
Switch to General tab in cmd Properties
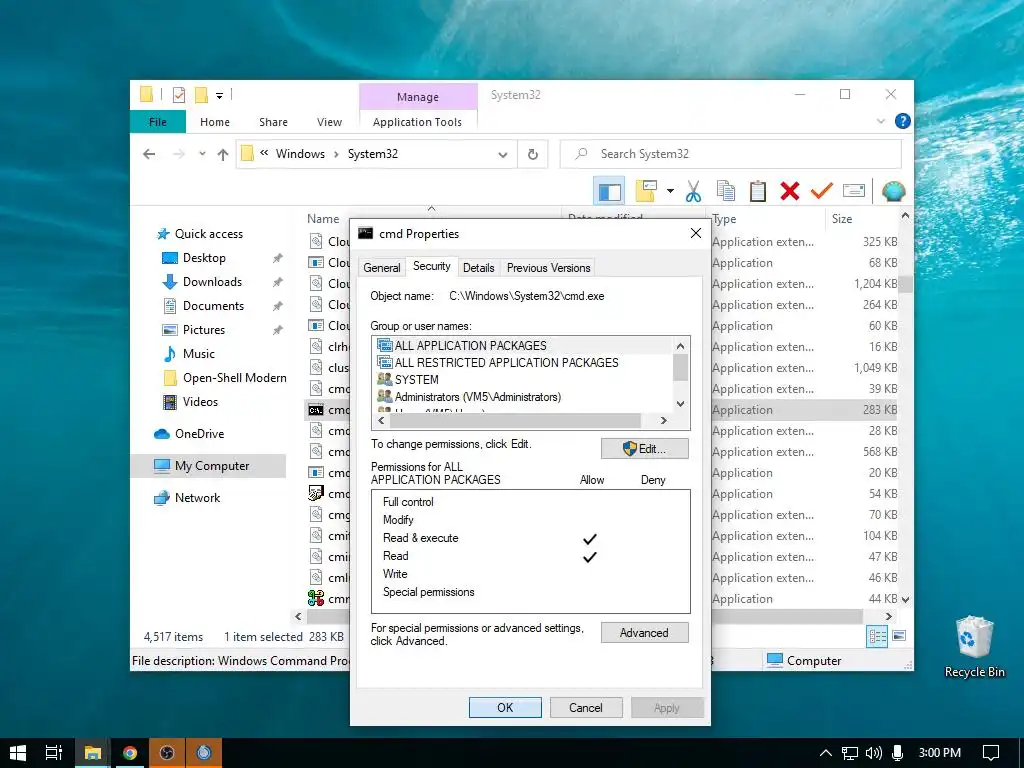point(381,267)
